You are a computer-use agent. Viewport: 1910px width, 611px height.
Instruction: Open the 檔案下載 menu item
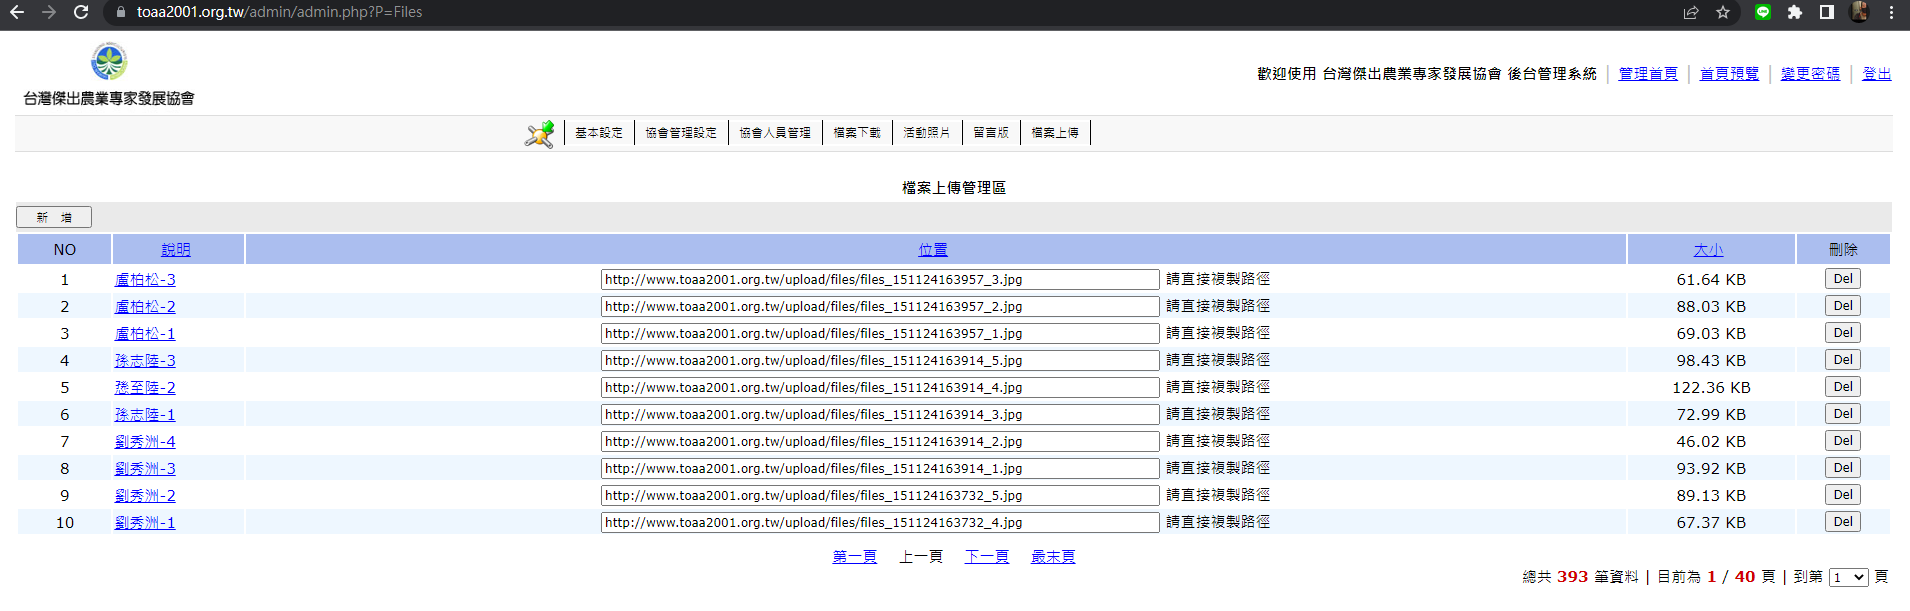coord(857,133)
